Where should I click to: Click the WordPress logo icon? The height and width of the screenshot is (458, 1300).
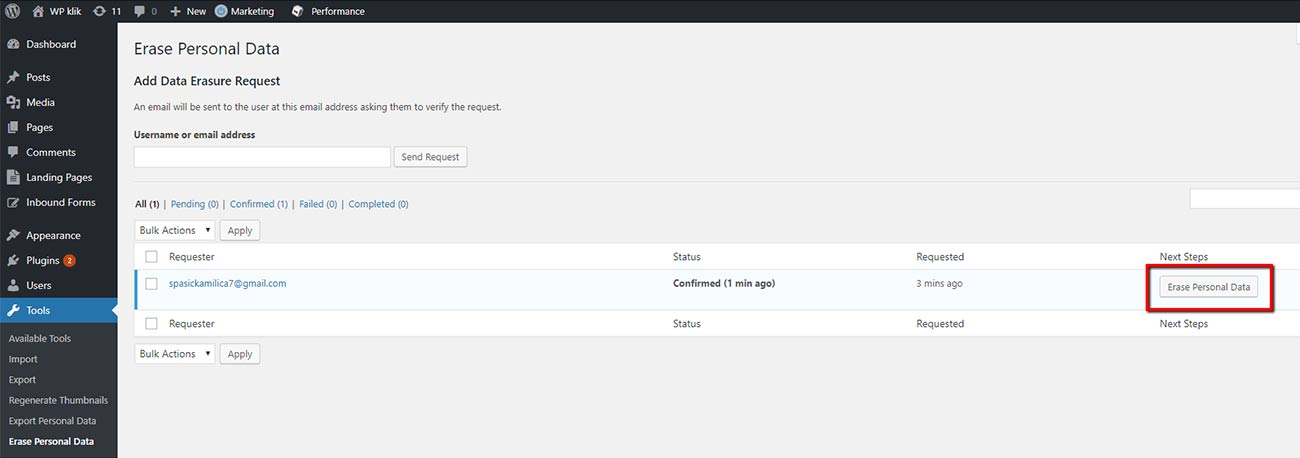click(13, 11)
